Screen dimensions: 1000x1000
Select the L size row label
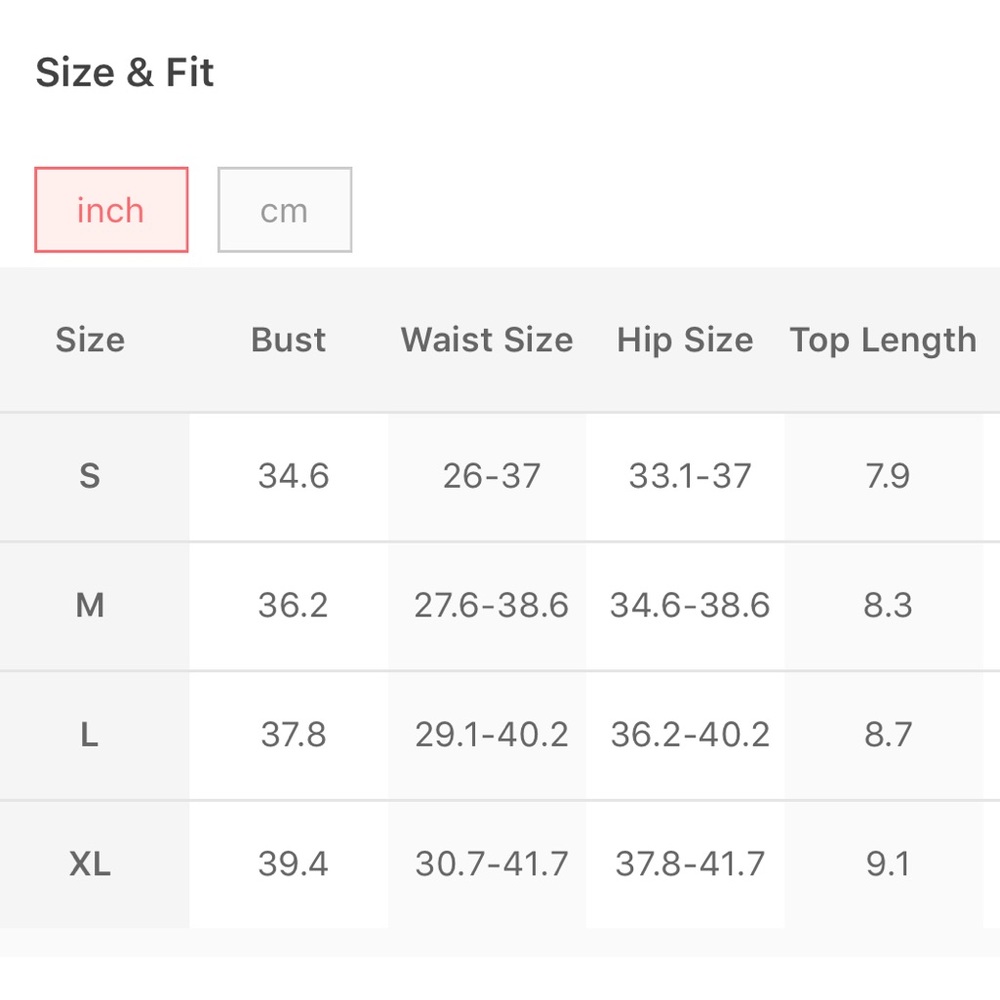[x=90, y=734]
